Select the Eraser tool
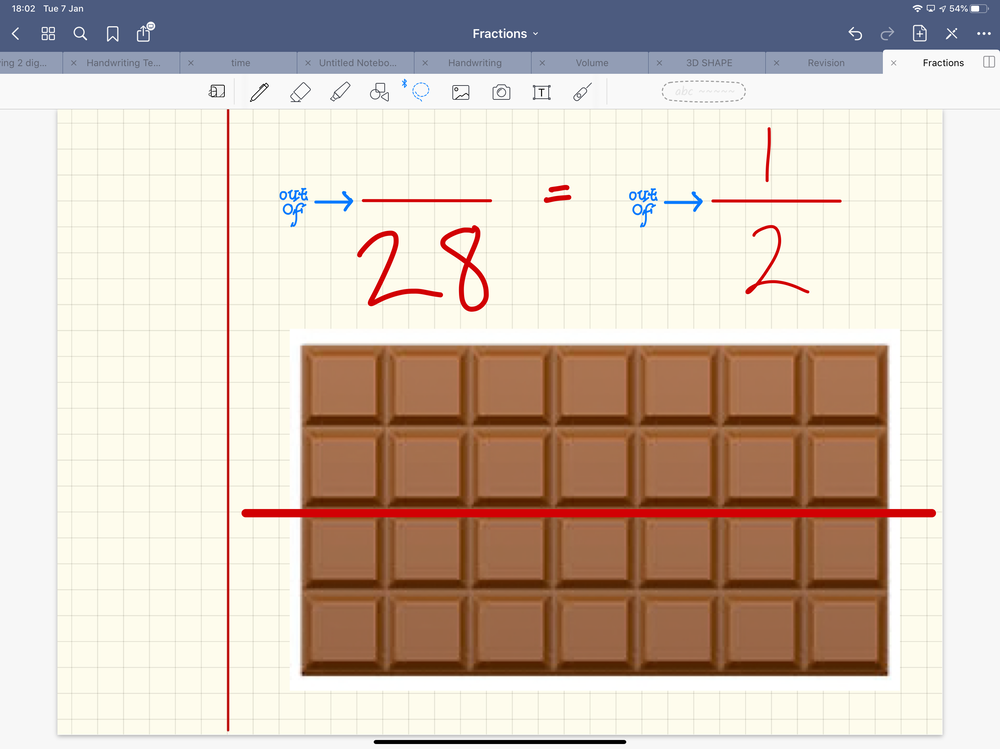The width and height of the screenshot is (1000, 749). pyautogui.click(x=300, y=92)
